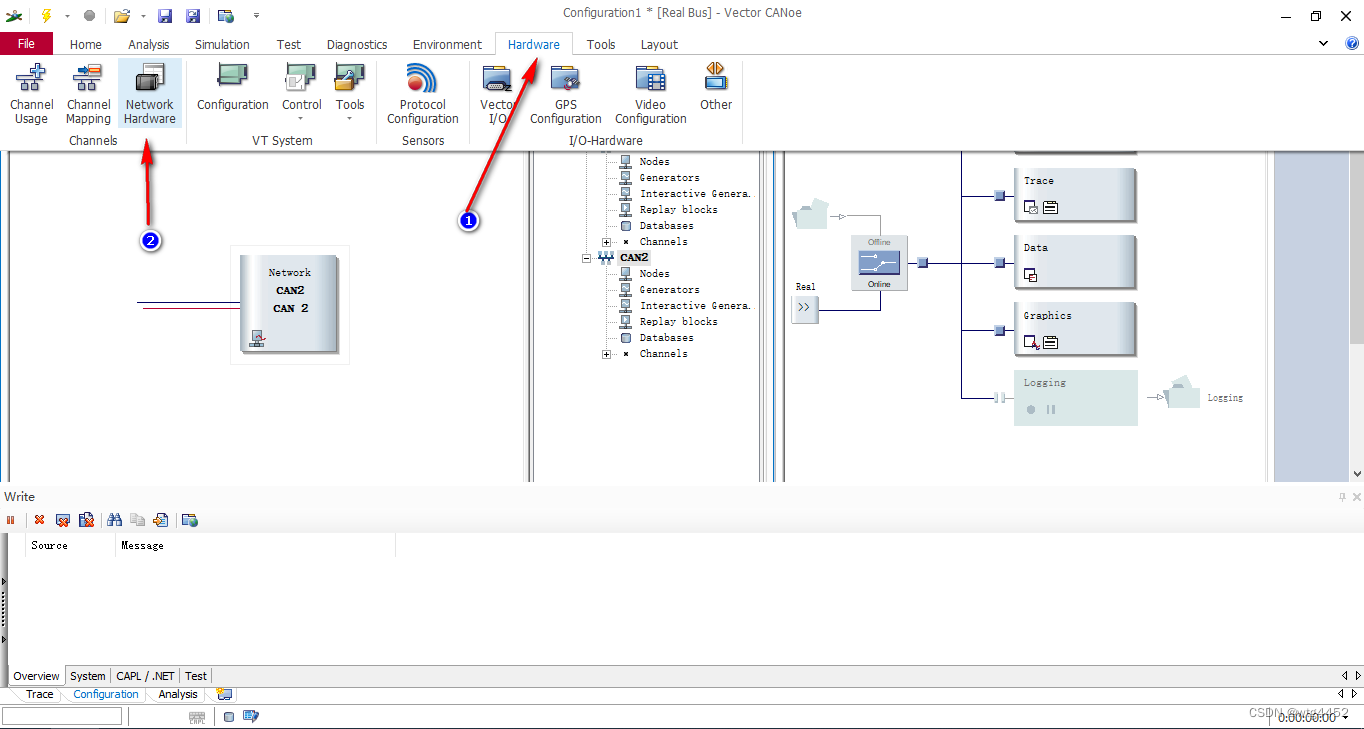Pause the Write window output
This screenshot has width=1364, height=729.
[x=11, y=520]
